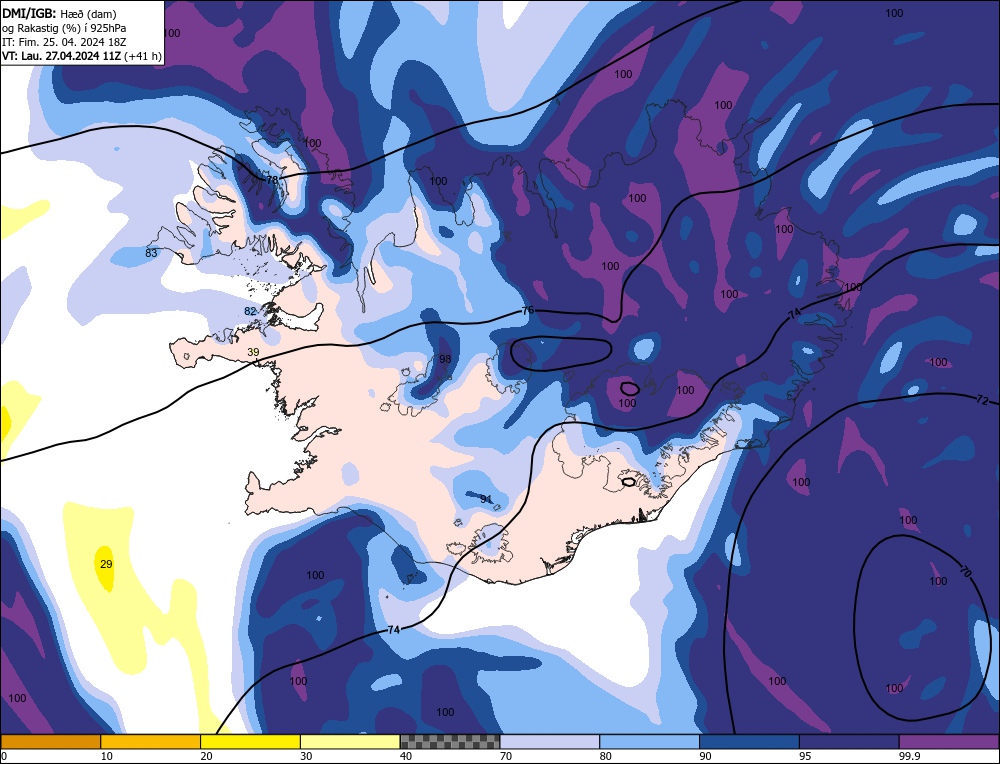This screenshot has width=1000, height=764.
Task: Click the humidity value "83" on the map
Action: [151, 253]
